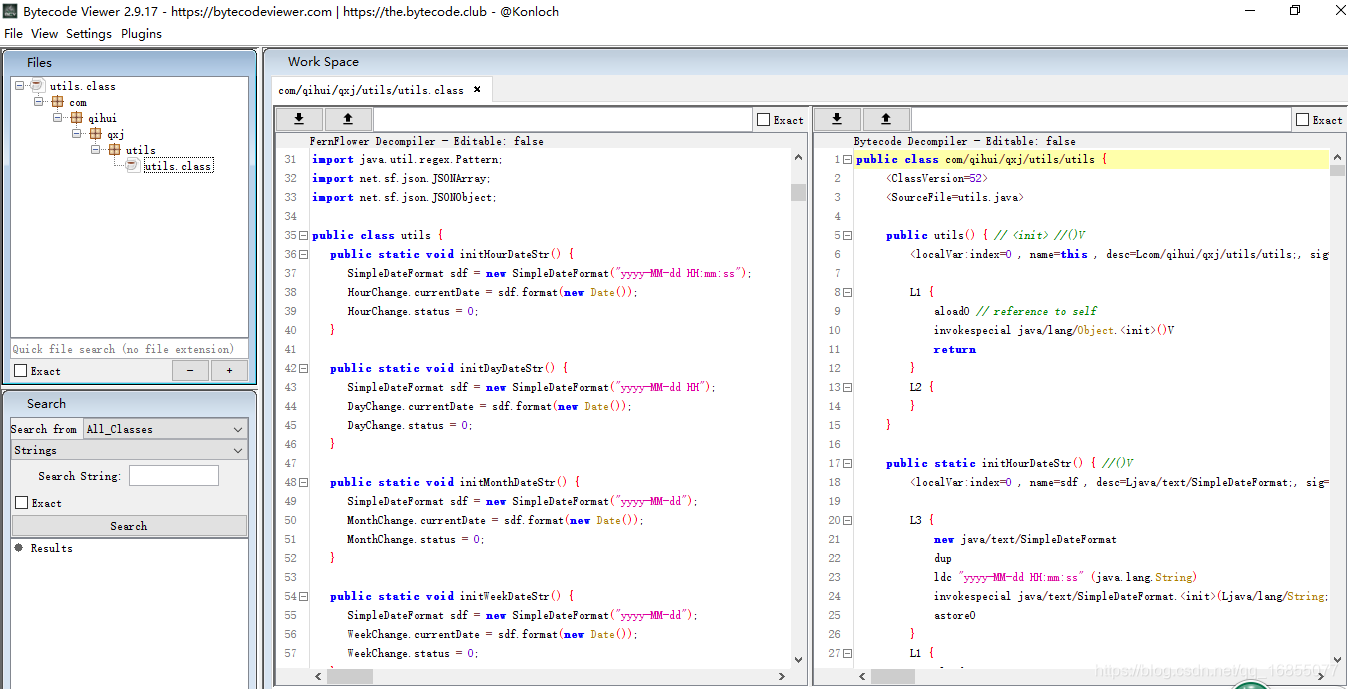
Task: Click the Bytecode Viewer app icon in title bar
Action: [x=10, y=11]
